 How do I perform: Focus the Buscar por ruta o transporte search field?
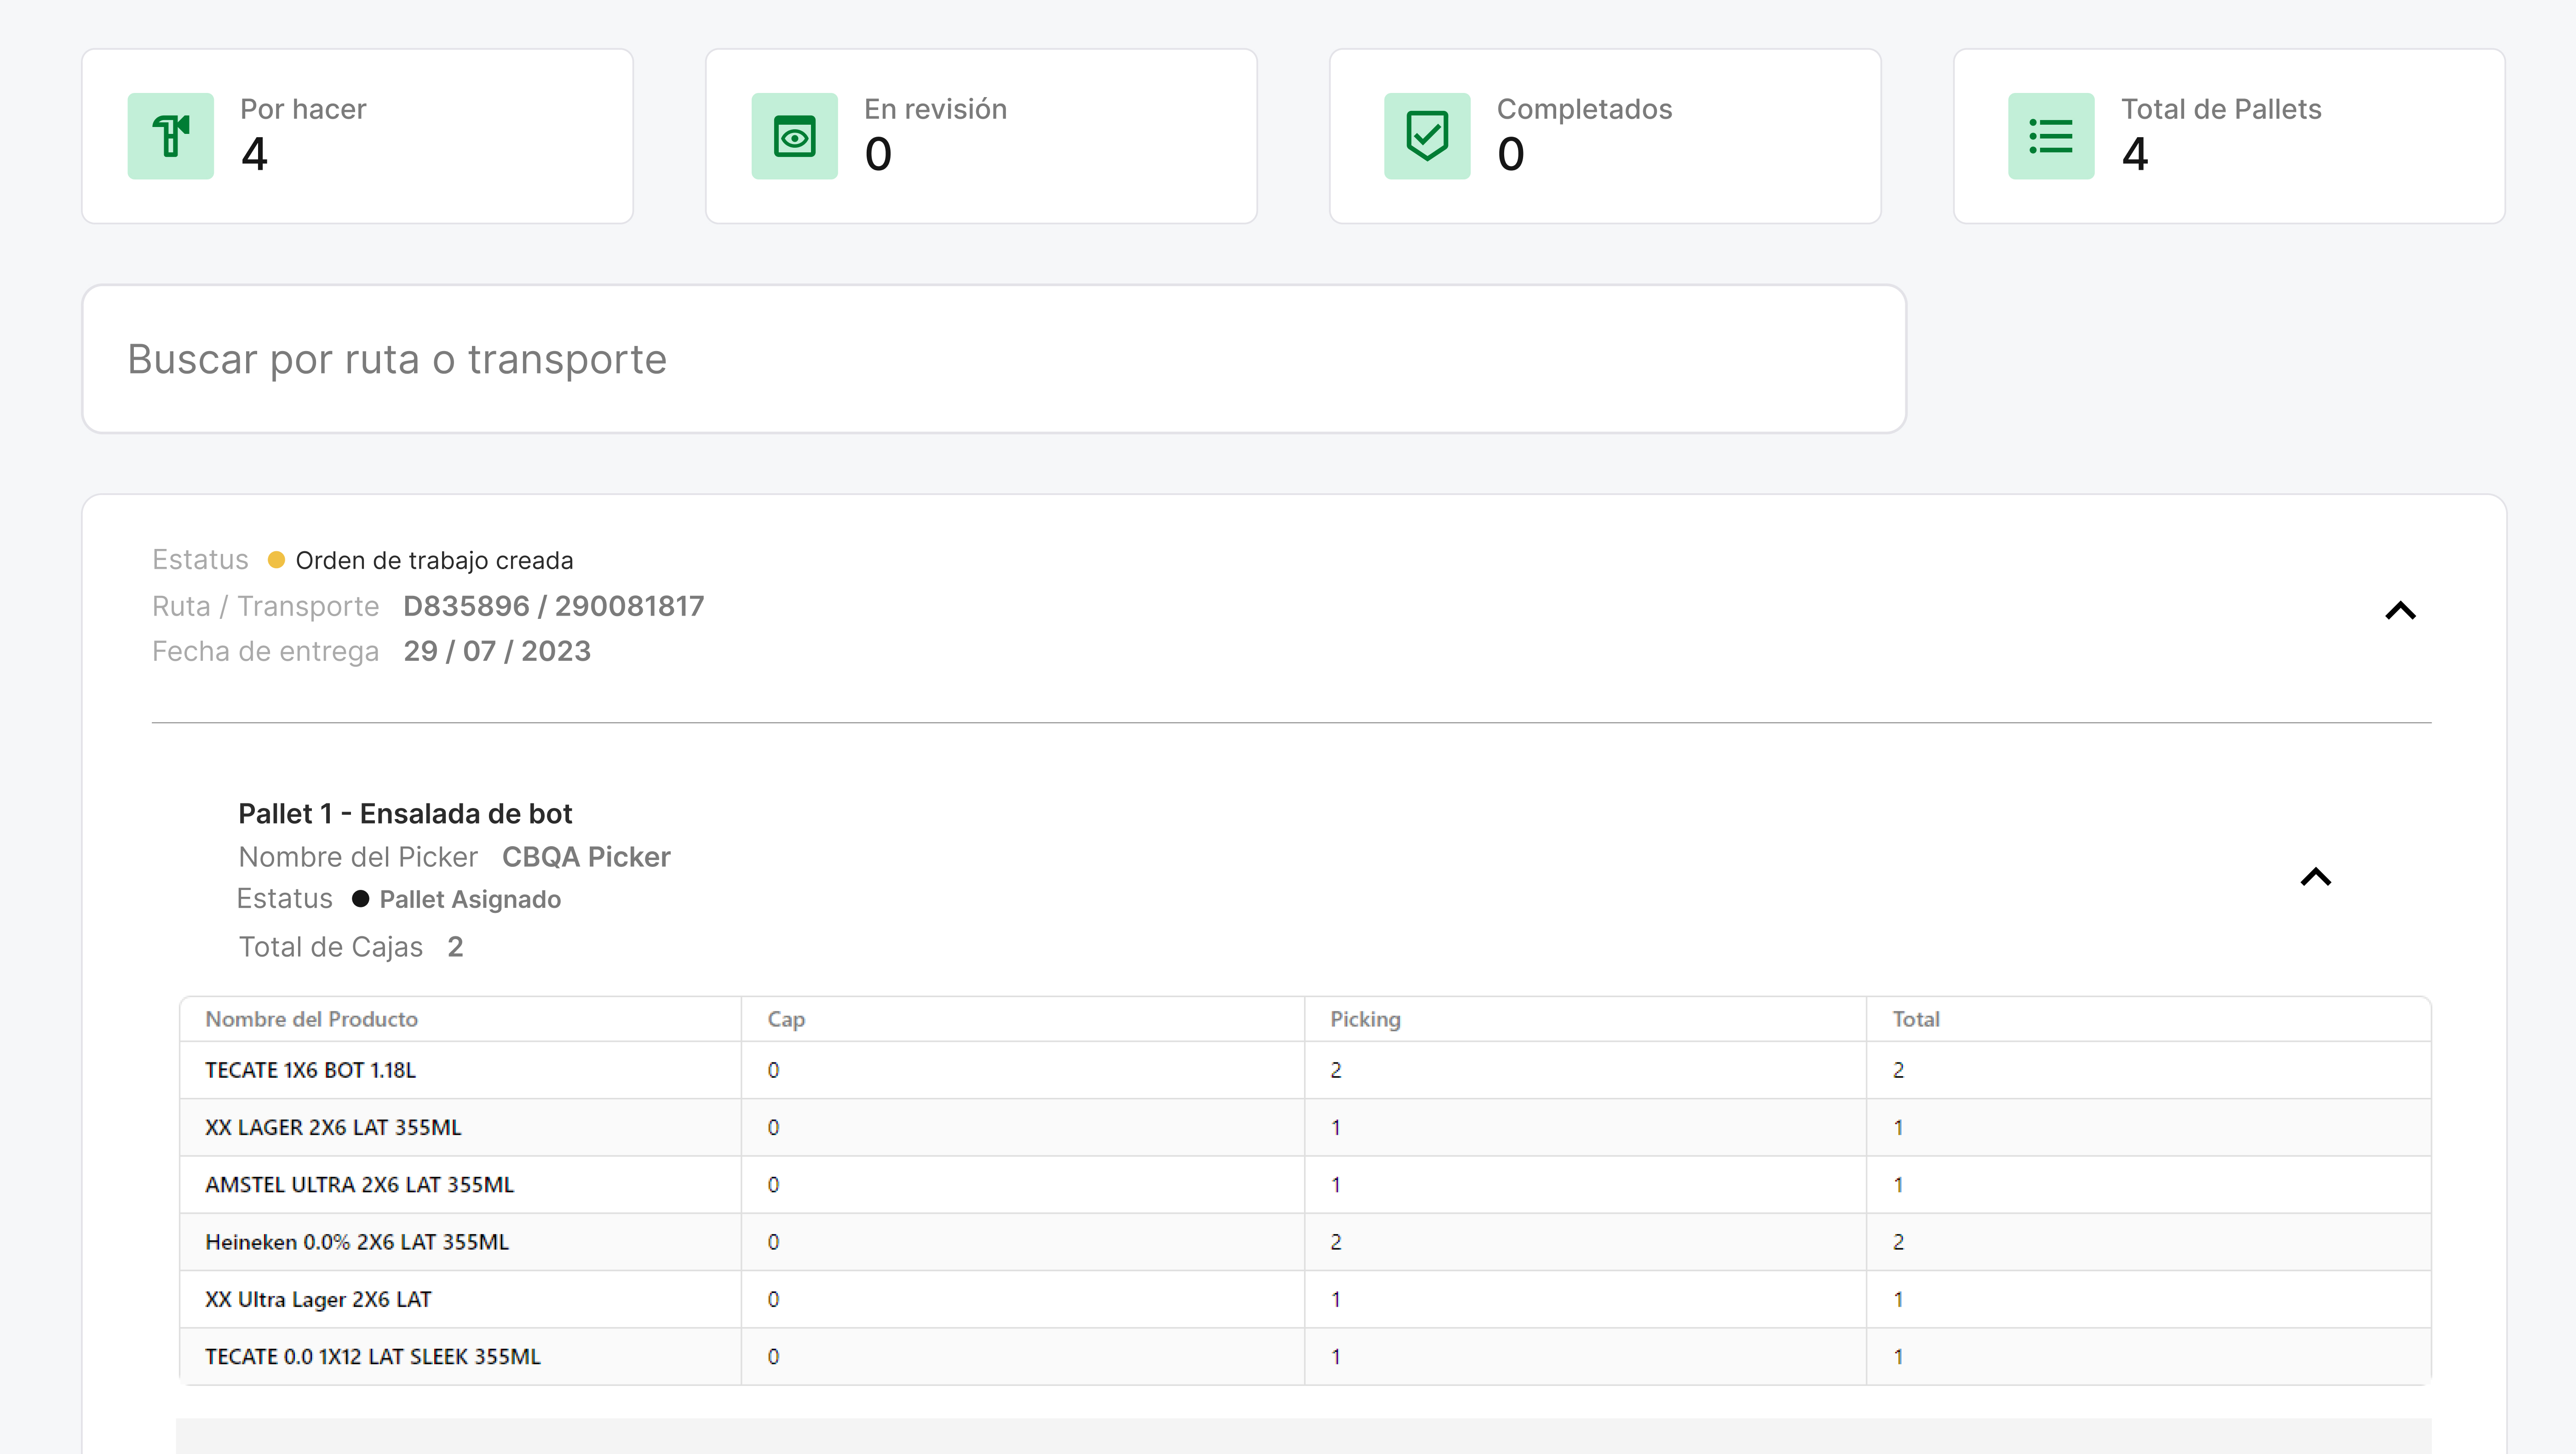click(994, 359)
